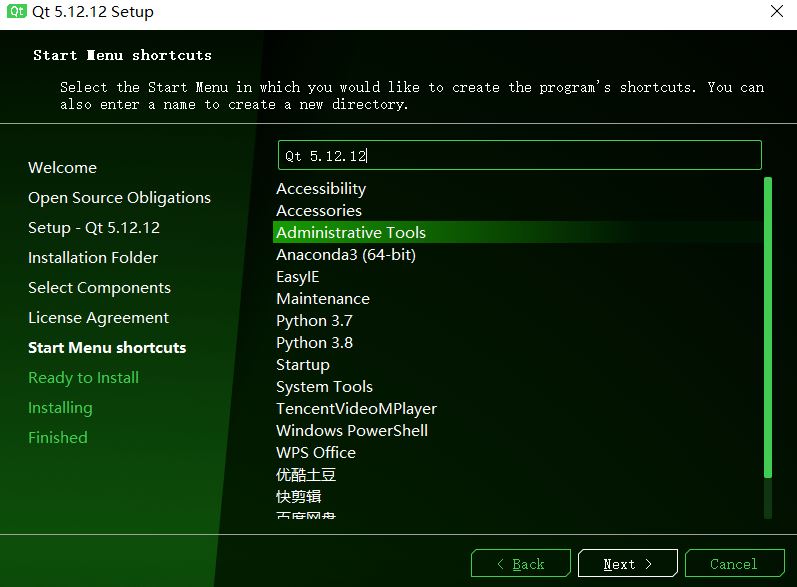Select 优酷土豆 folder entry
Viewport: 797px width, 587px height.
click(x=518, y=474)
